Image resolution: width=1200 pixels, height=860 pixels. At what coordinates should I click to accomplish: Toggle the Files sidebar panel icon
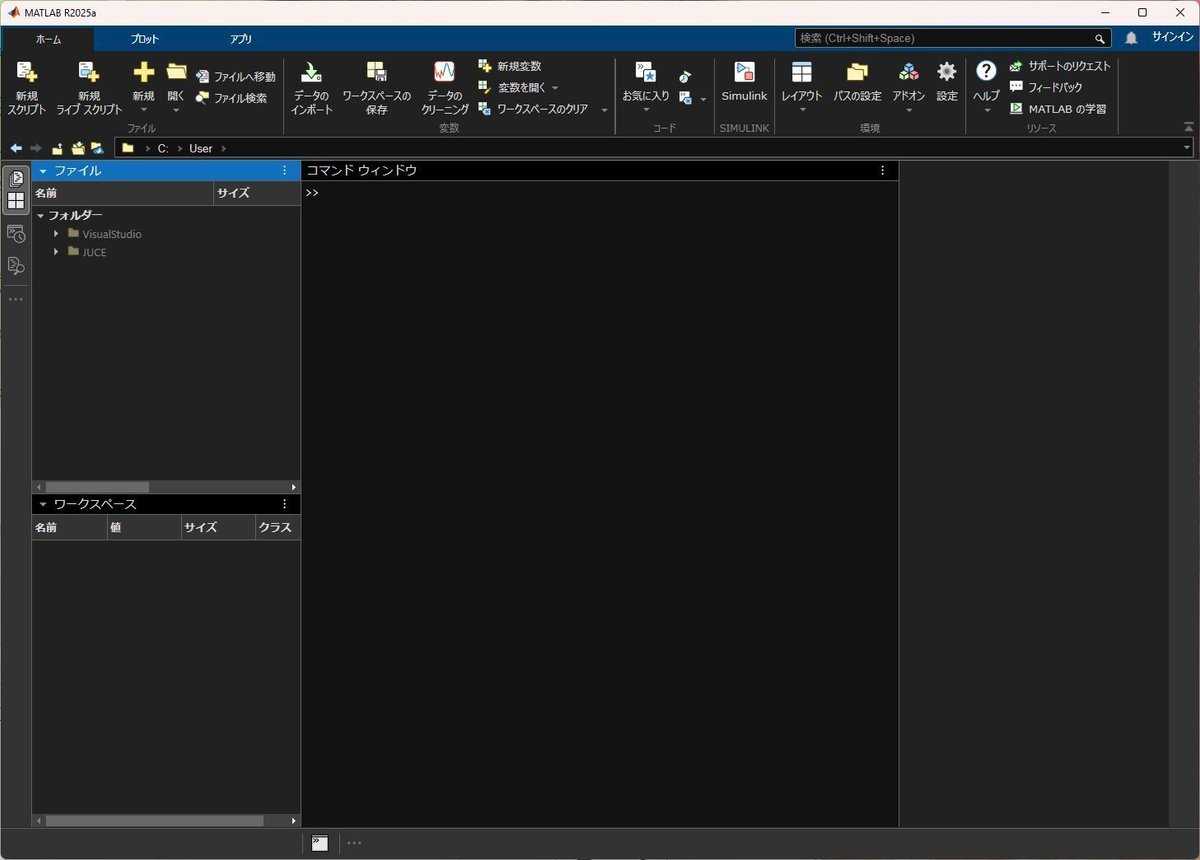pyautogui.click(x=16, y=179)
